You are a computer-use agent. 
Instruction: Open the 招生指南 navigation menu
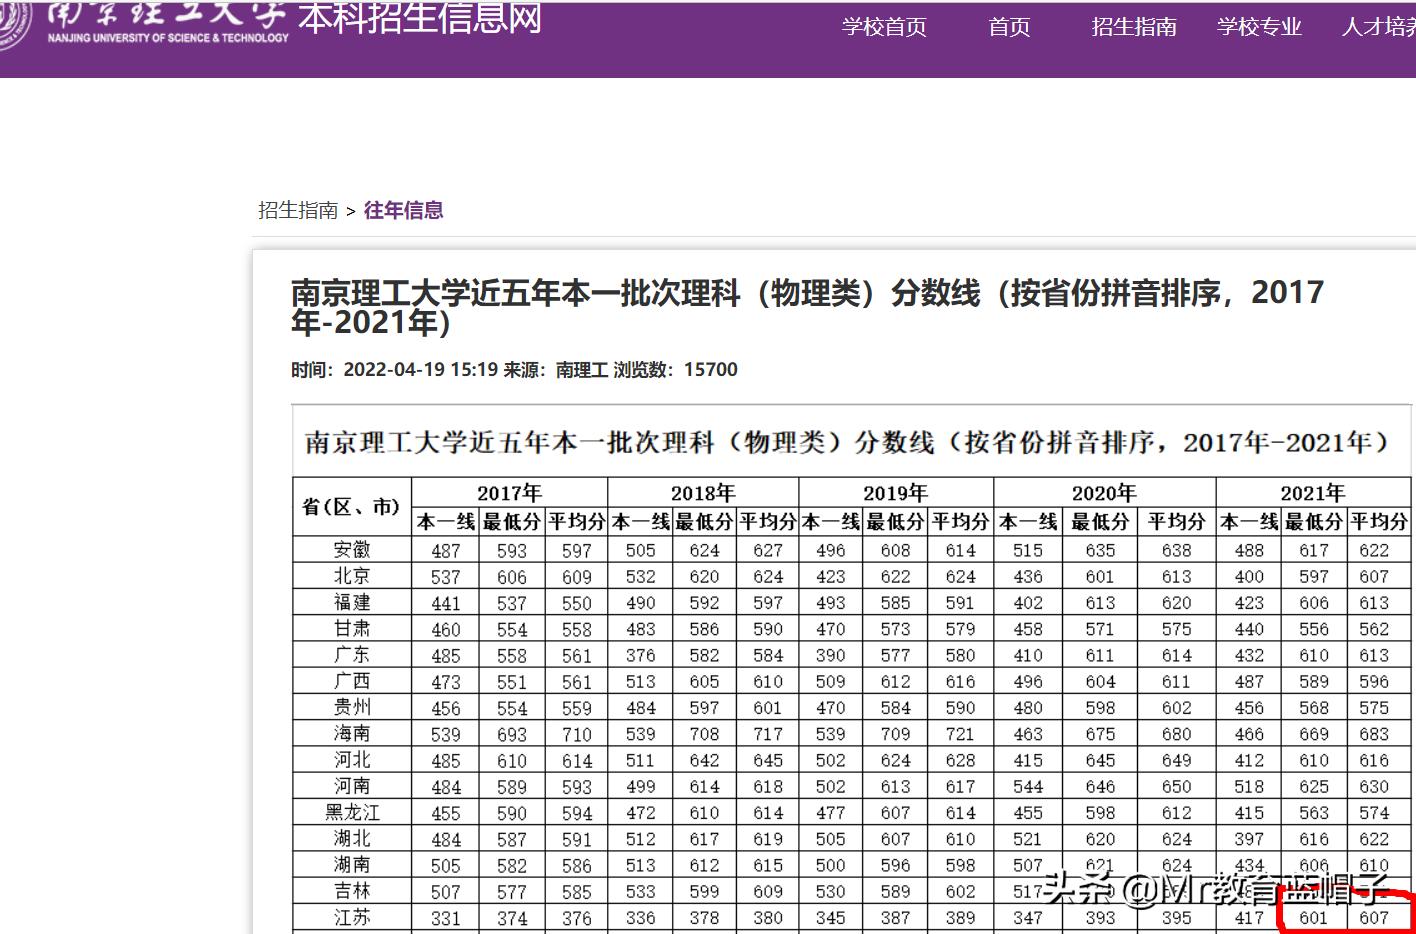click(x=1134, y=27)
